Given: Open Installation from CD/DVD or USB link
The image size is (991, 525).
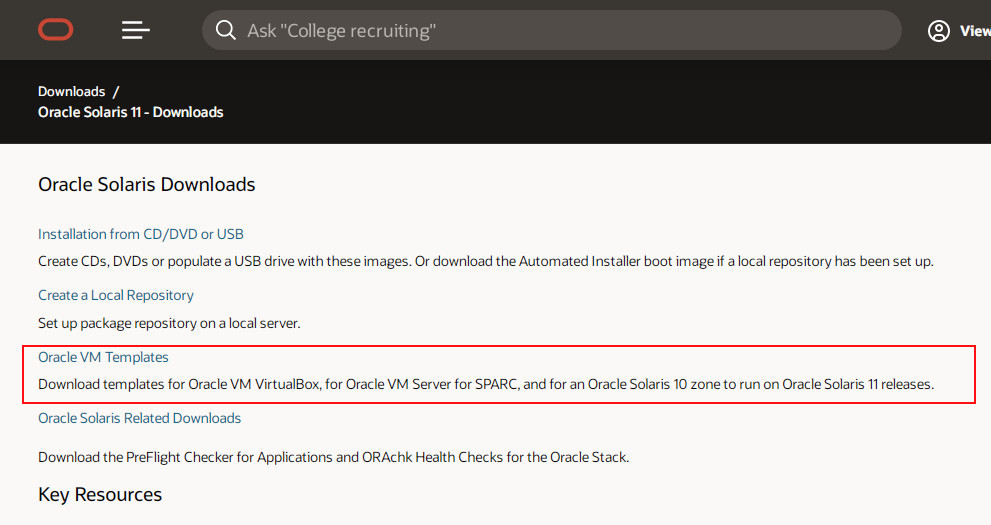Looking at the screenshot, I should tap(140, 234).
